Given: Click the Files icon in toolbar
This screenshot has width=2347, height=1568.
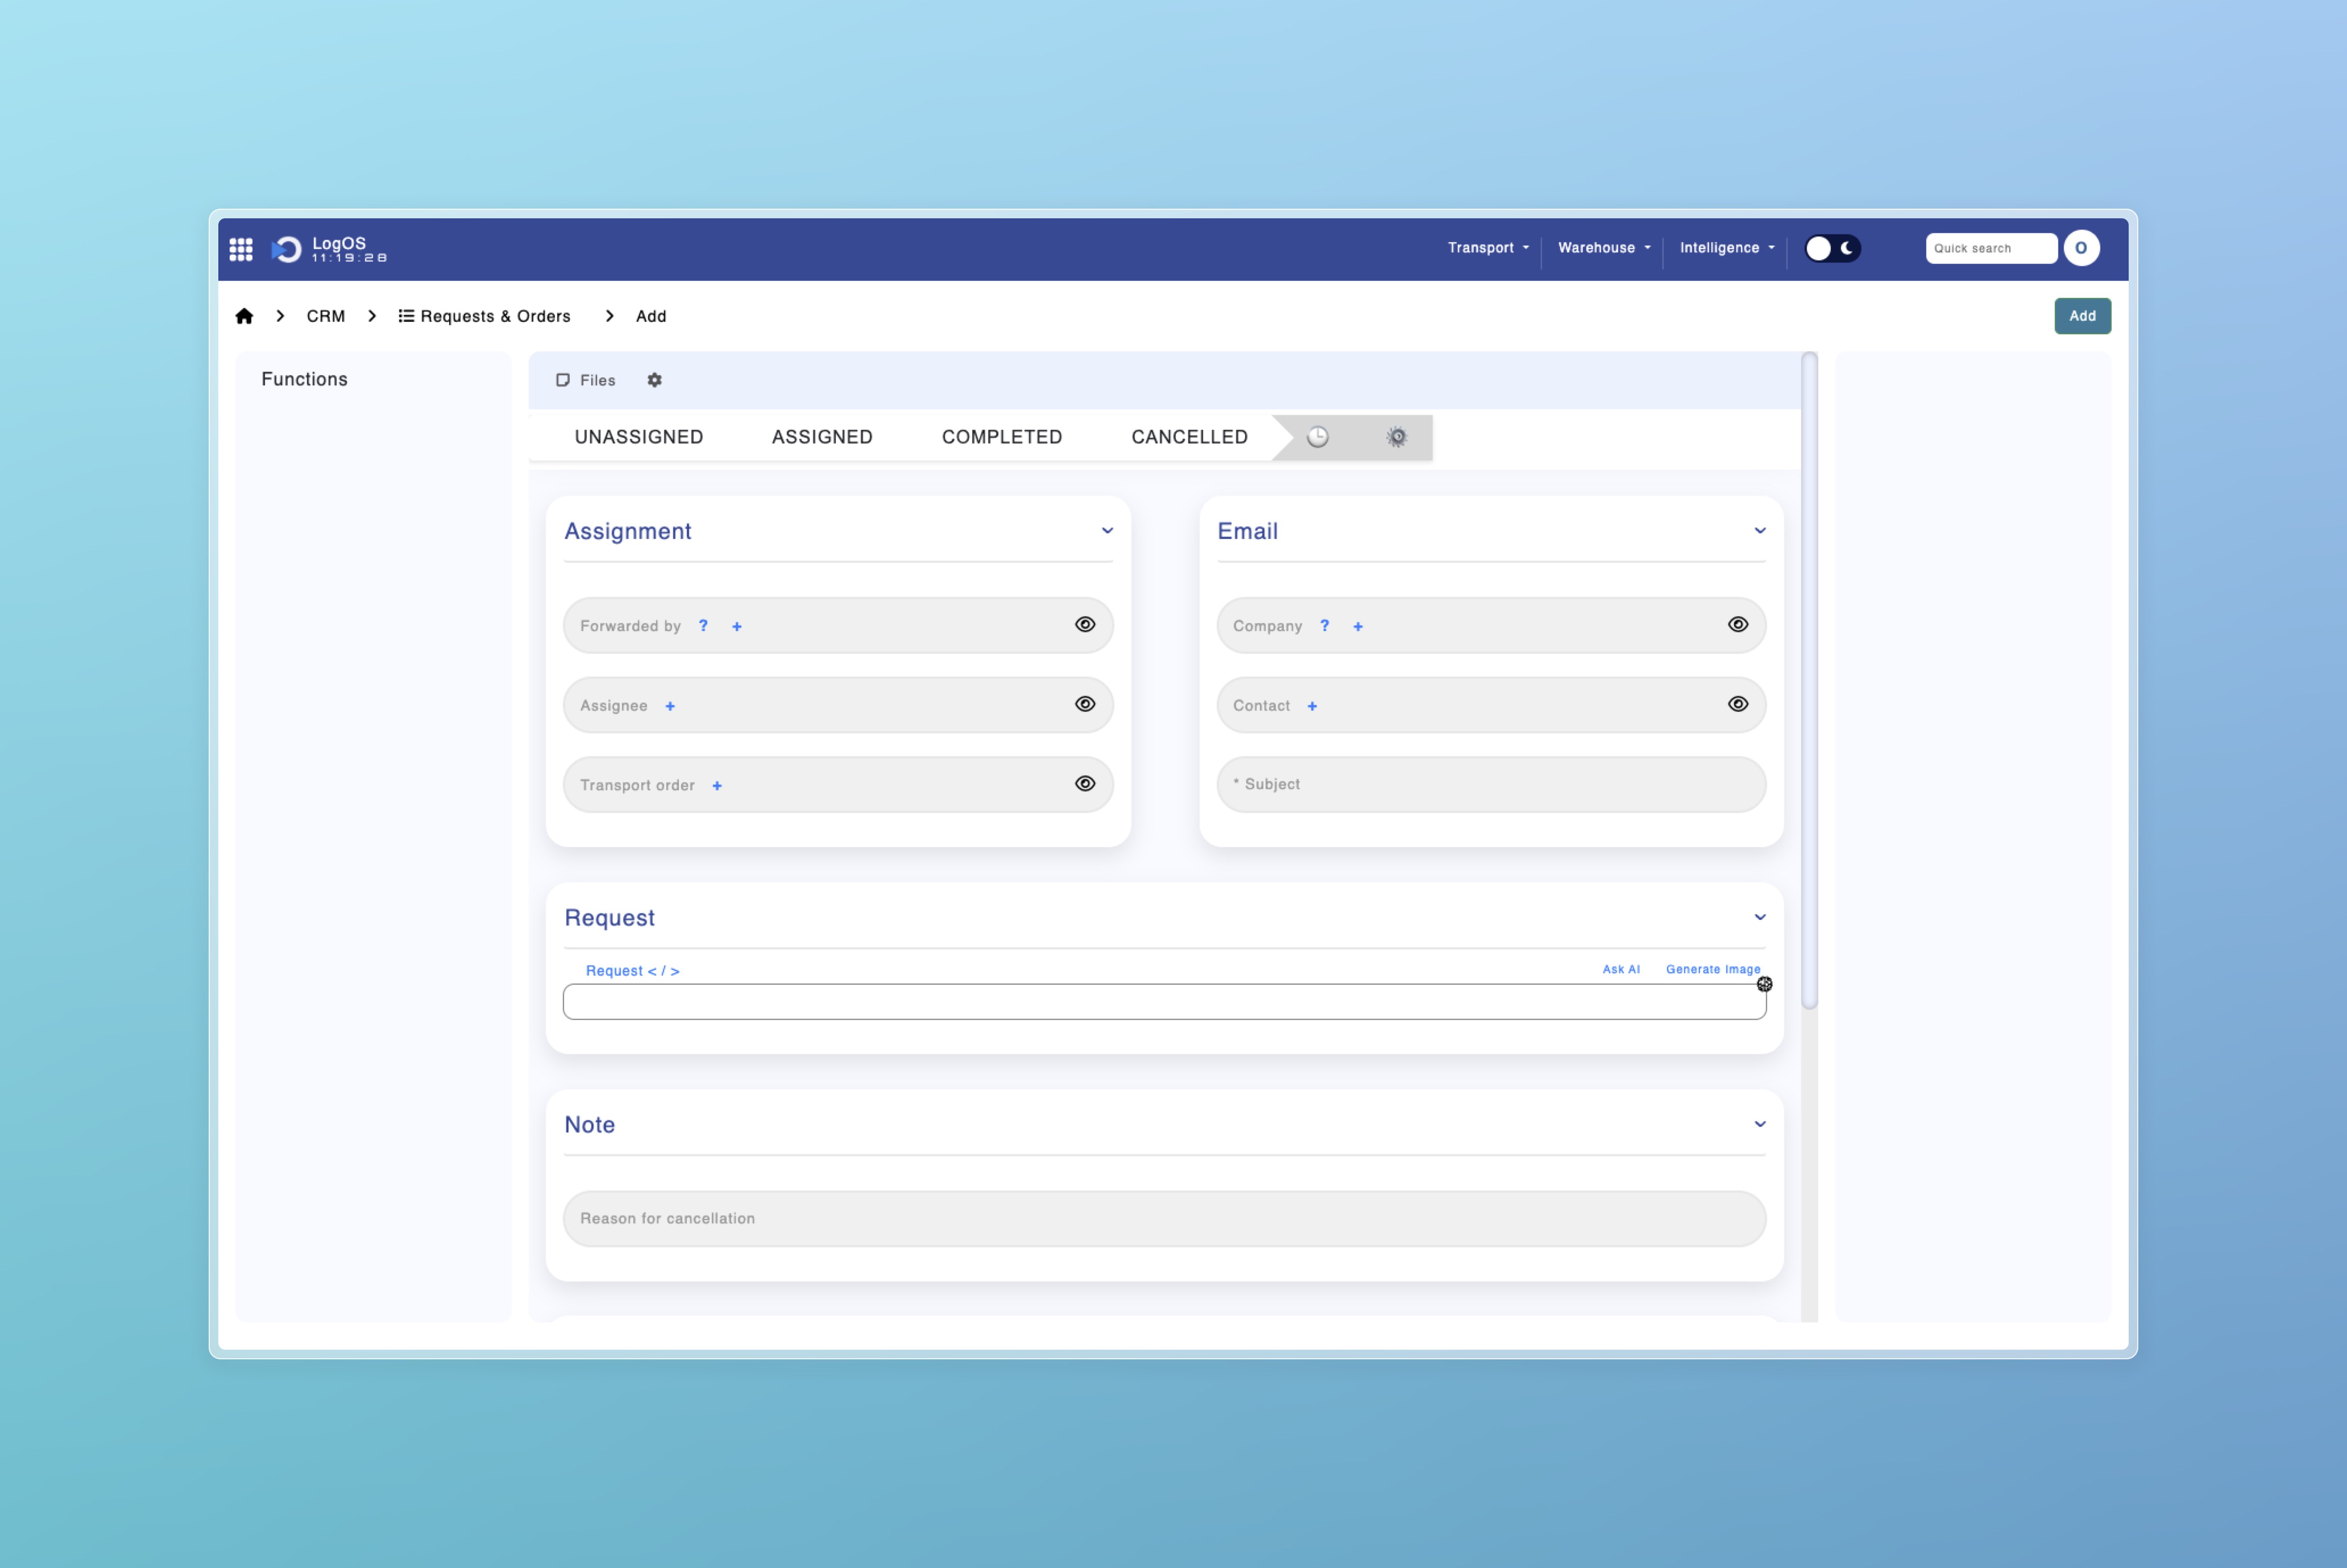Looking at the screenshot, I should click(x=563, y=380).
